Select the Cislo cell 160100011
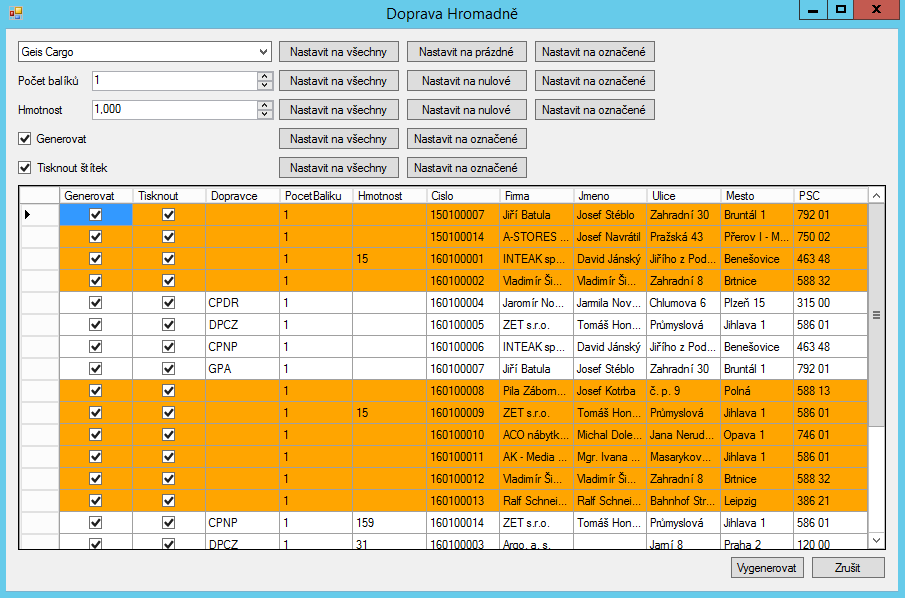This screenshot has width=905, height=598. click(463, 457)
